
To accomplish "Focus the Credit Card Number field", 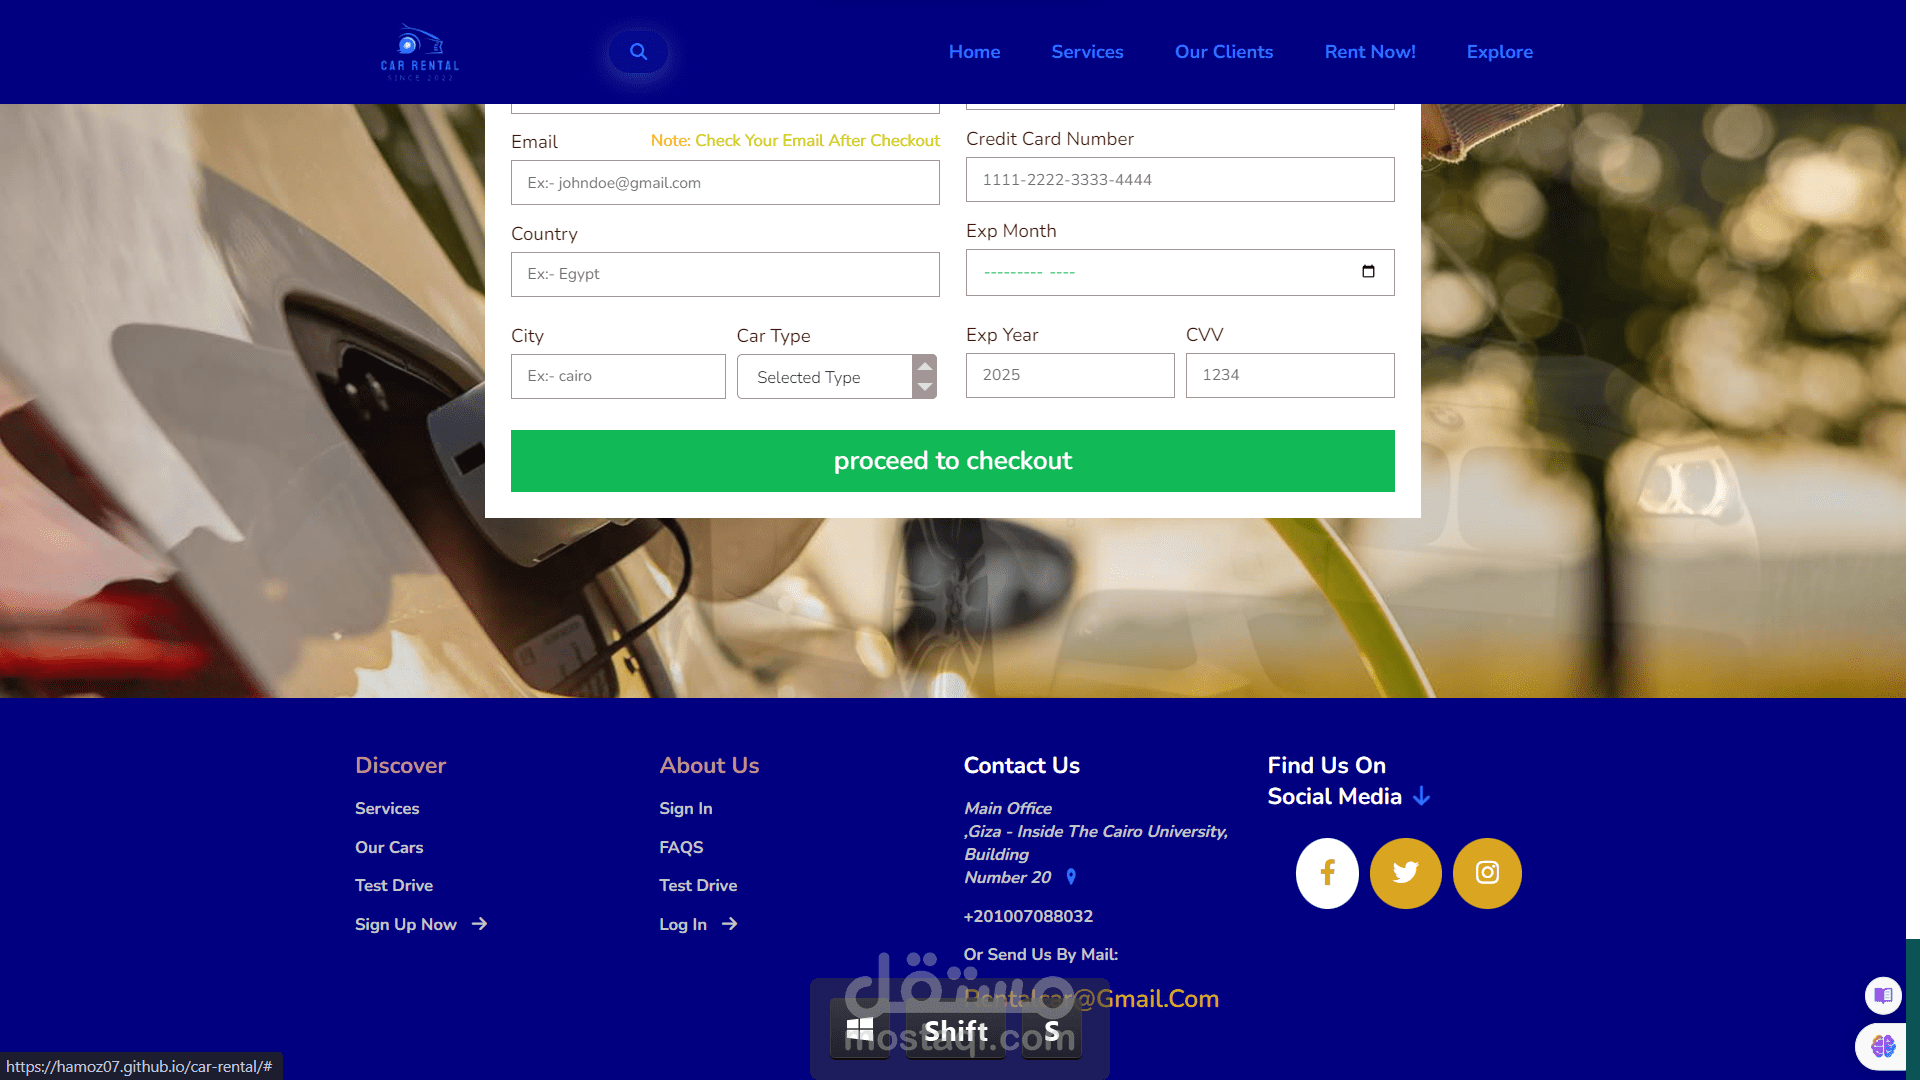I will tap(1180, 180).
